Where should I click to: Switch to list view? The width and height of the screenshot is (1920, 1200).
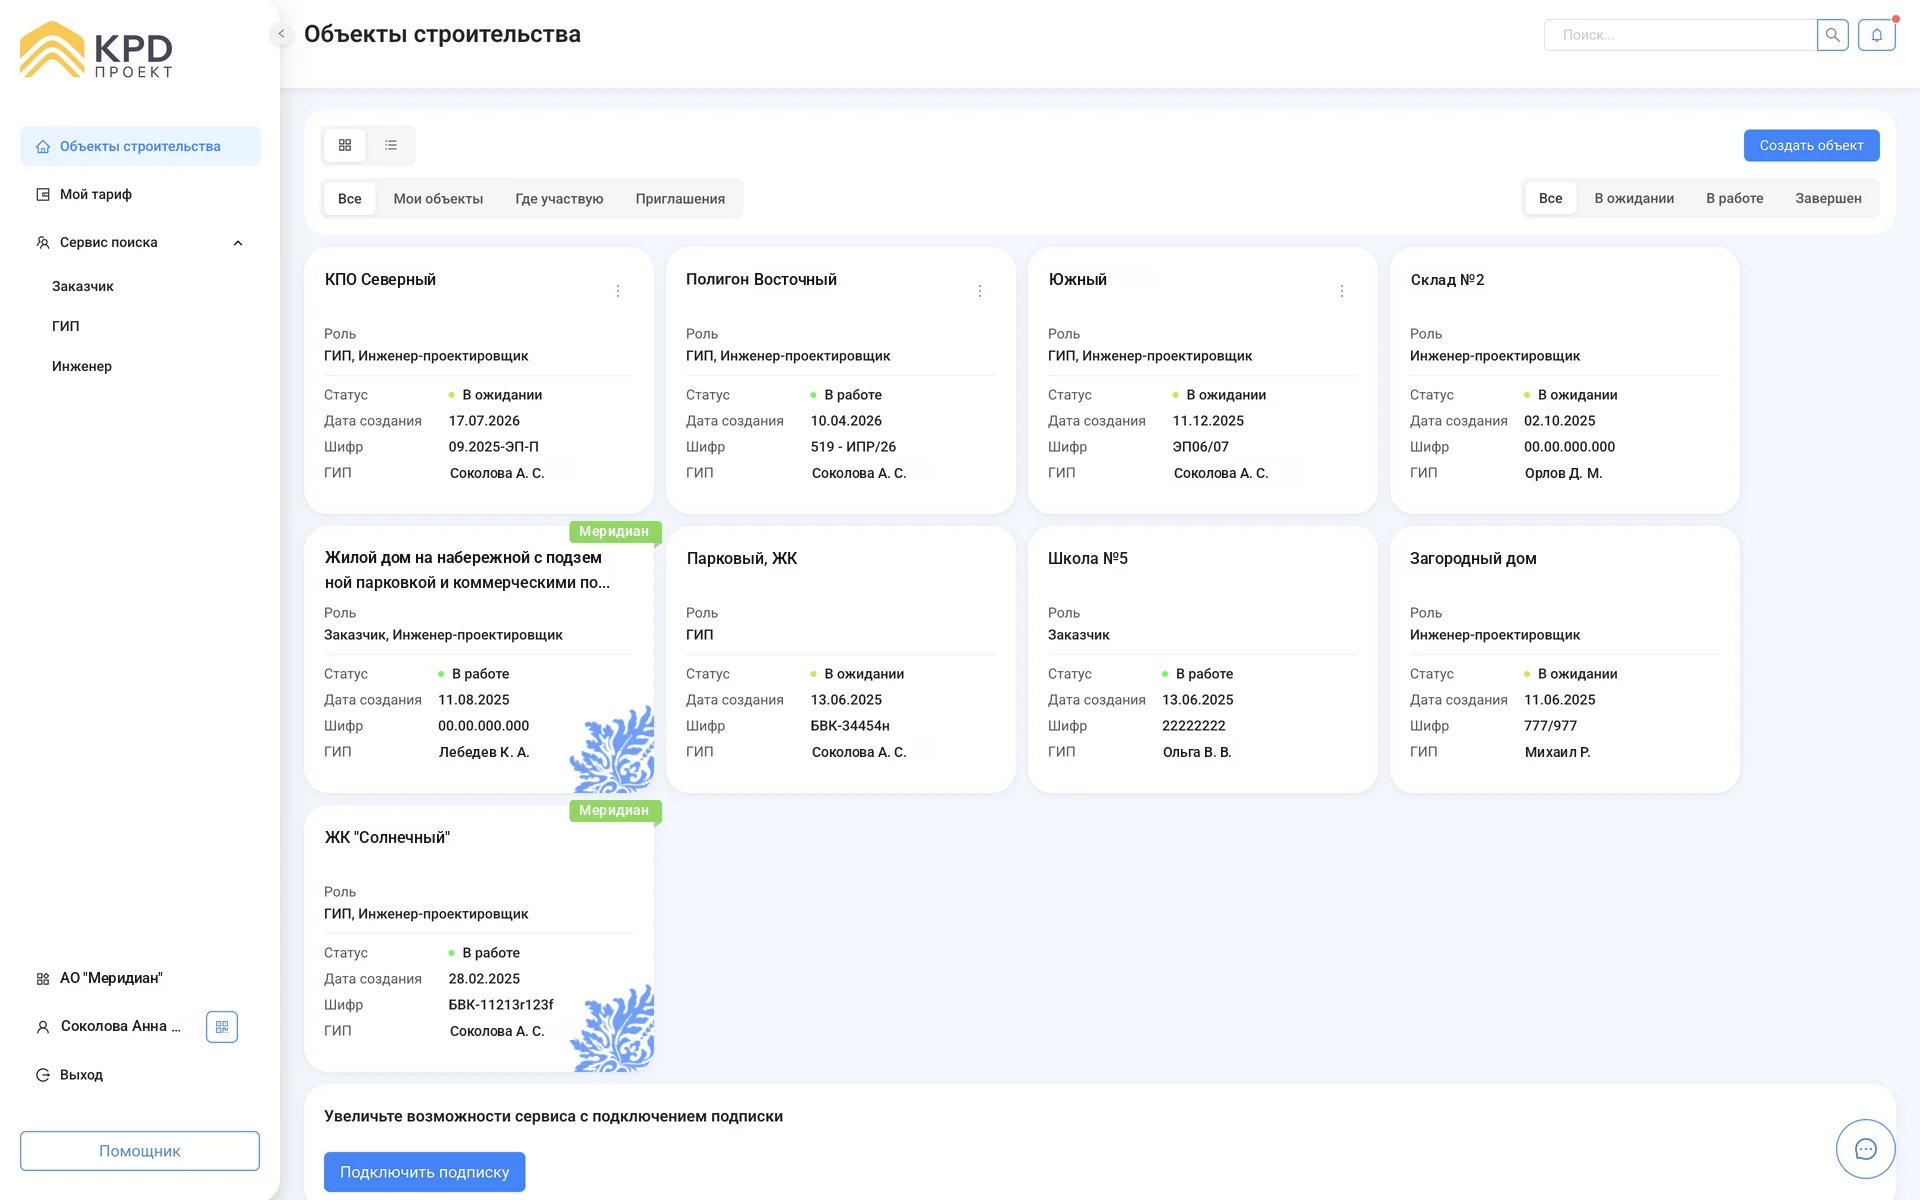391,145
